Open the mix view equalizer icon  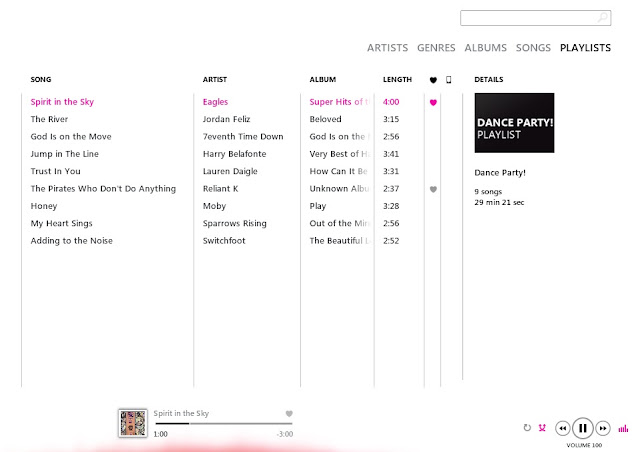623,428
